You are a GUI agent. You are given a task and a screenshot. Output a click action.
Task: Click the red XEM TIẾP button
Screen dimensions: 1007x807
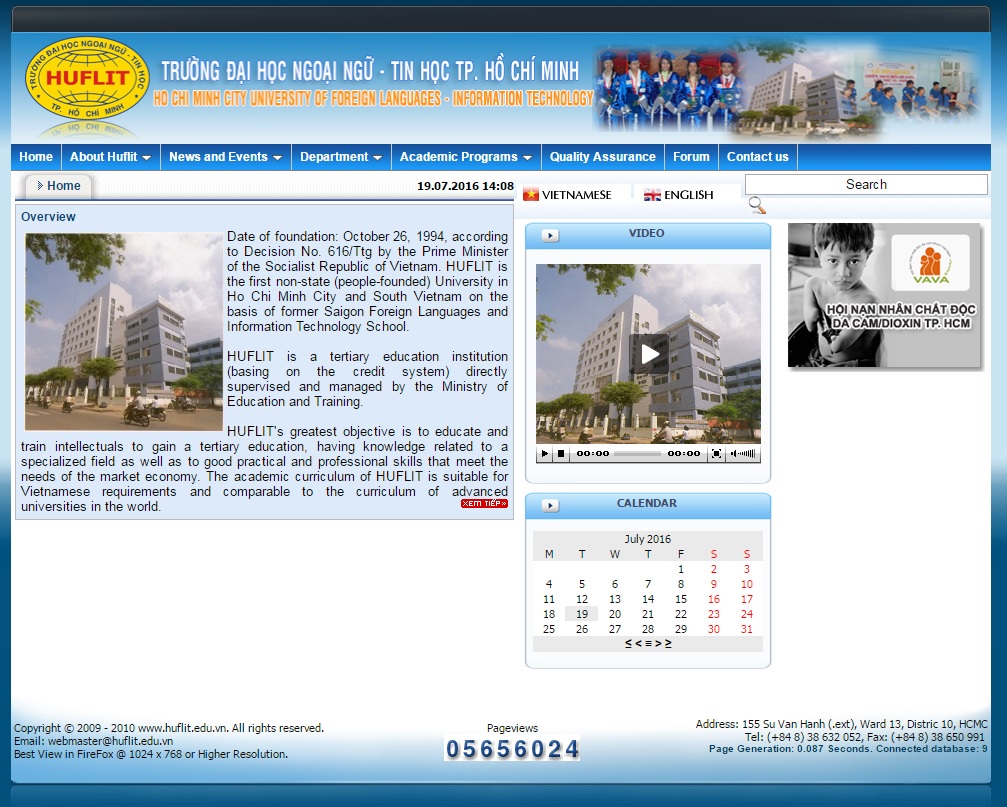(484, 503)
